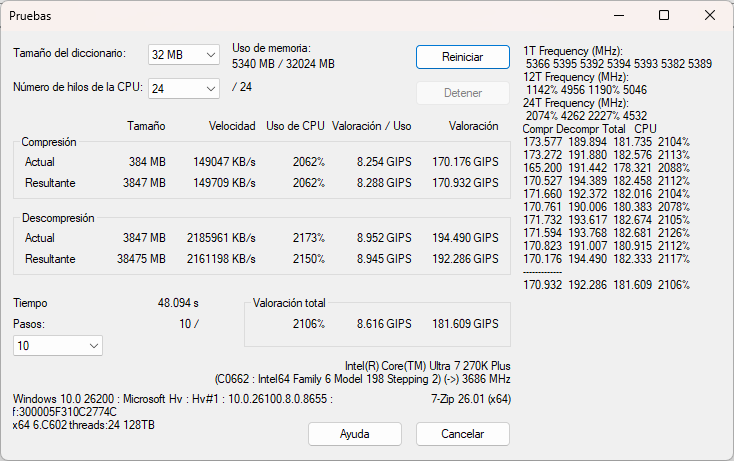The height and width of the screenshot is (461, 734).
Task: Click decompression CPU usage 2173%
Action: [x=309, y=238]
